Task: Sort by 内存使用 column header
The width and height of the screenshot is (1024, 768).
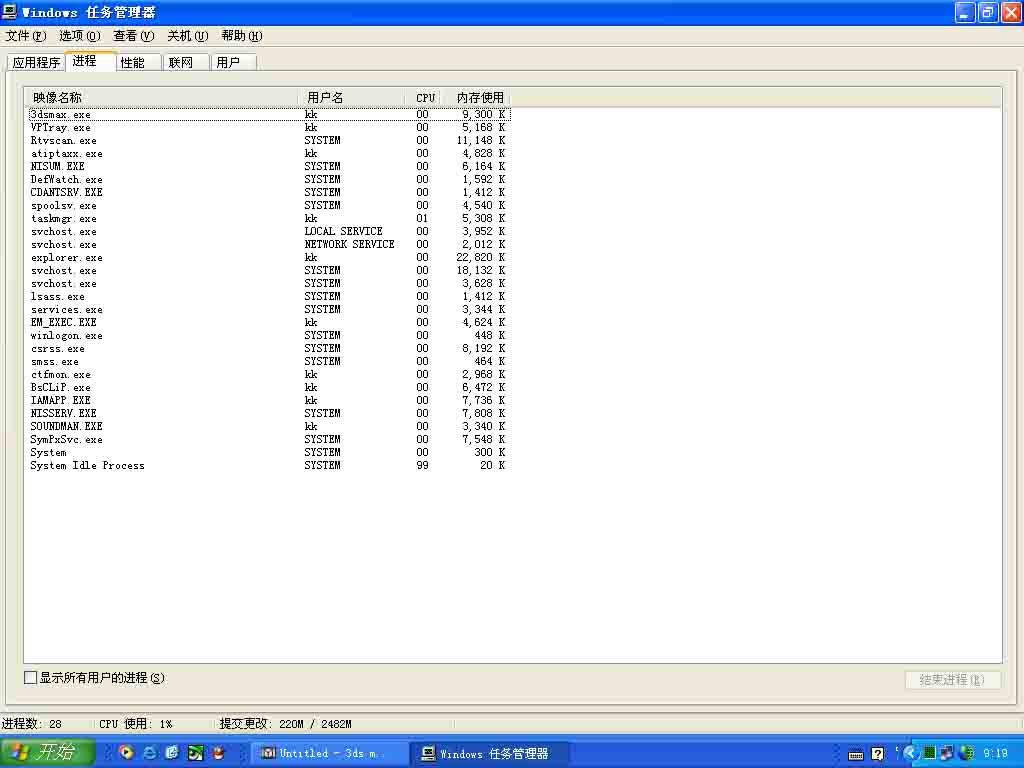Action: pyautogui.click(x=477, y=98)
